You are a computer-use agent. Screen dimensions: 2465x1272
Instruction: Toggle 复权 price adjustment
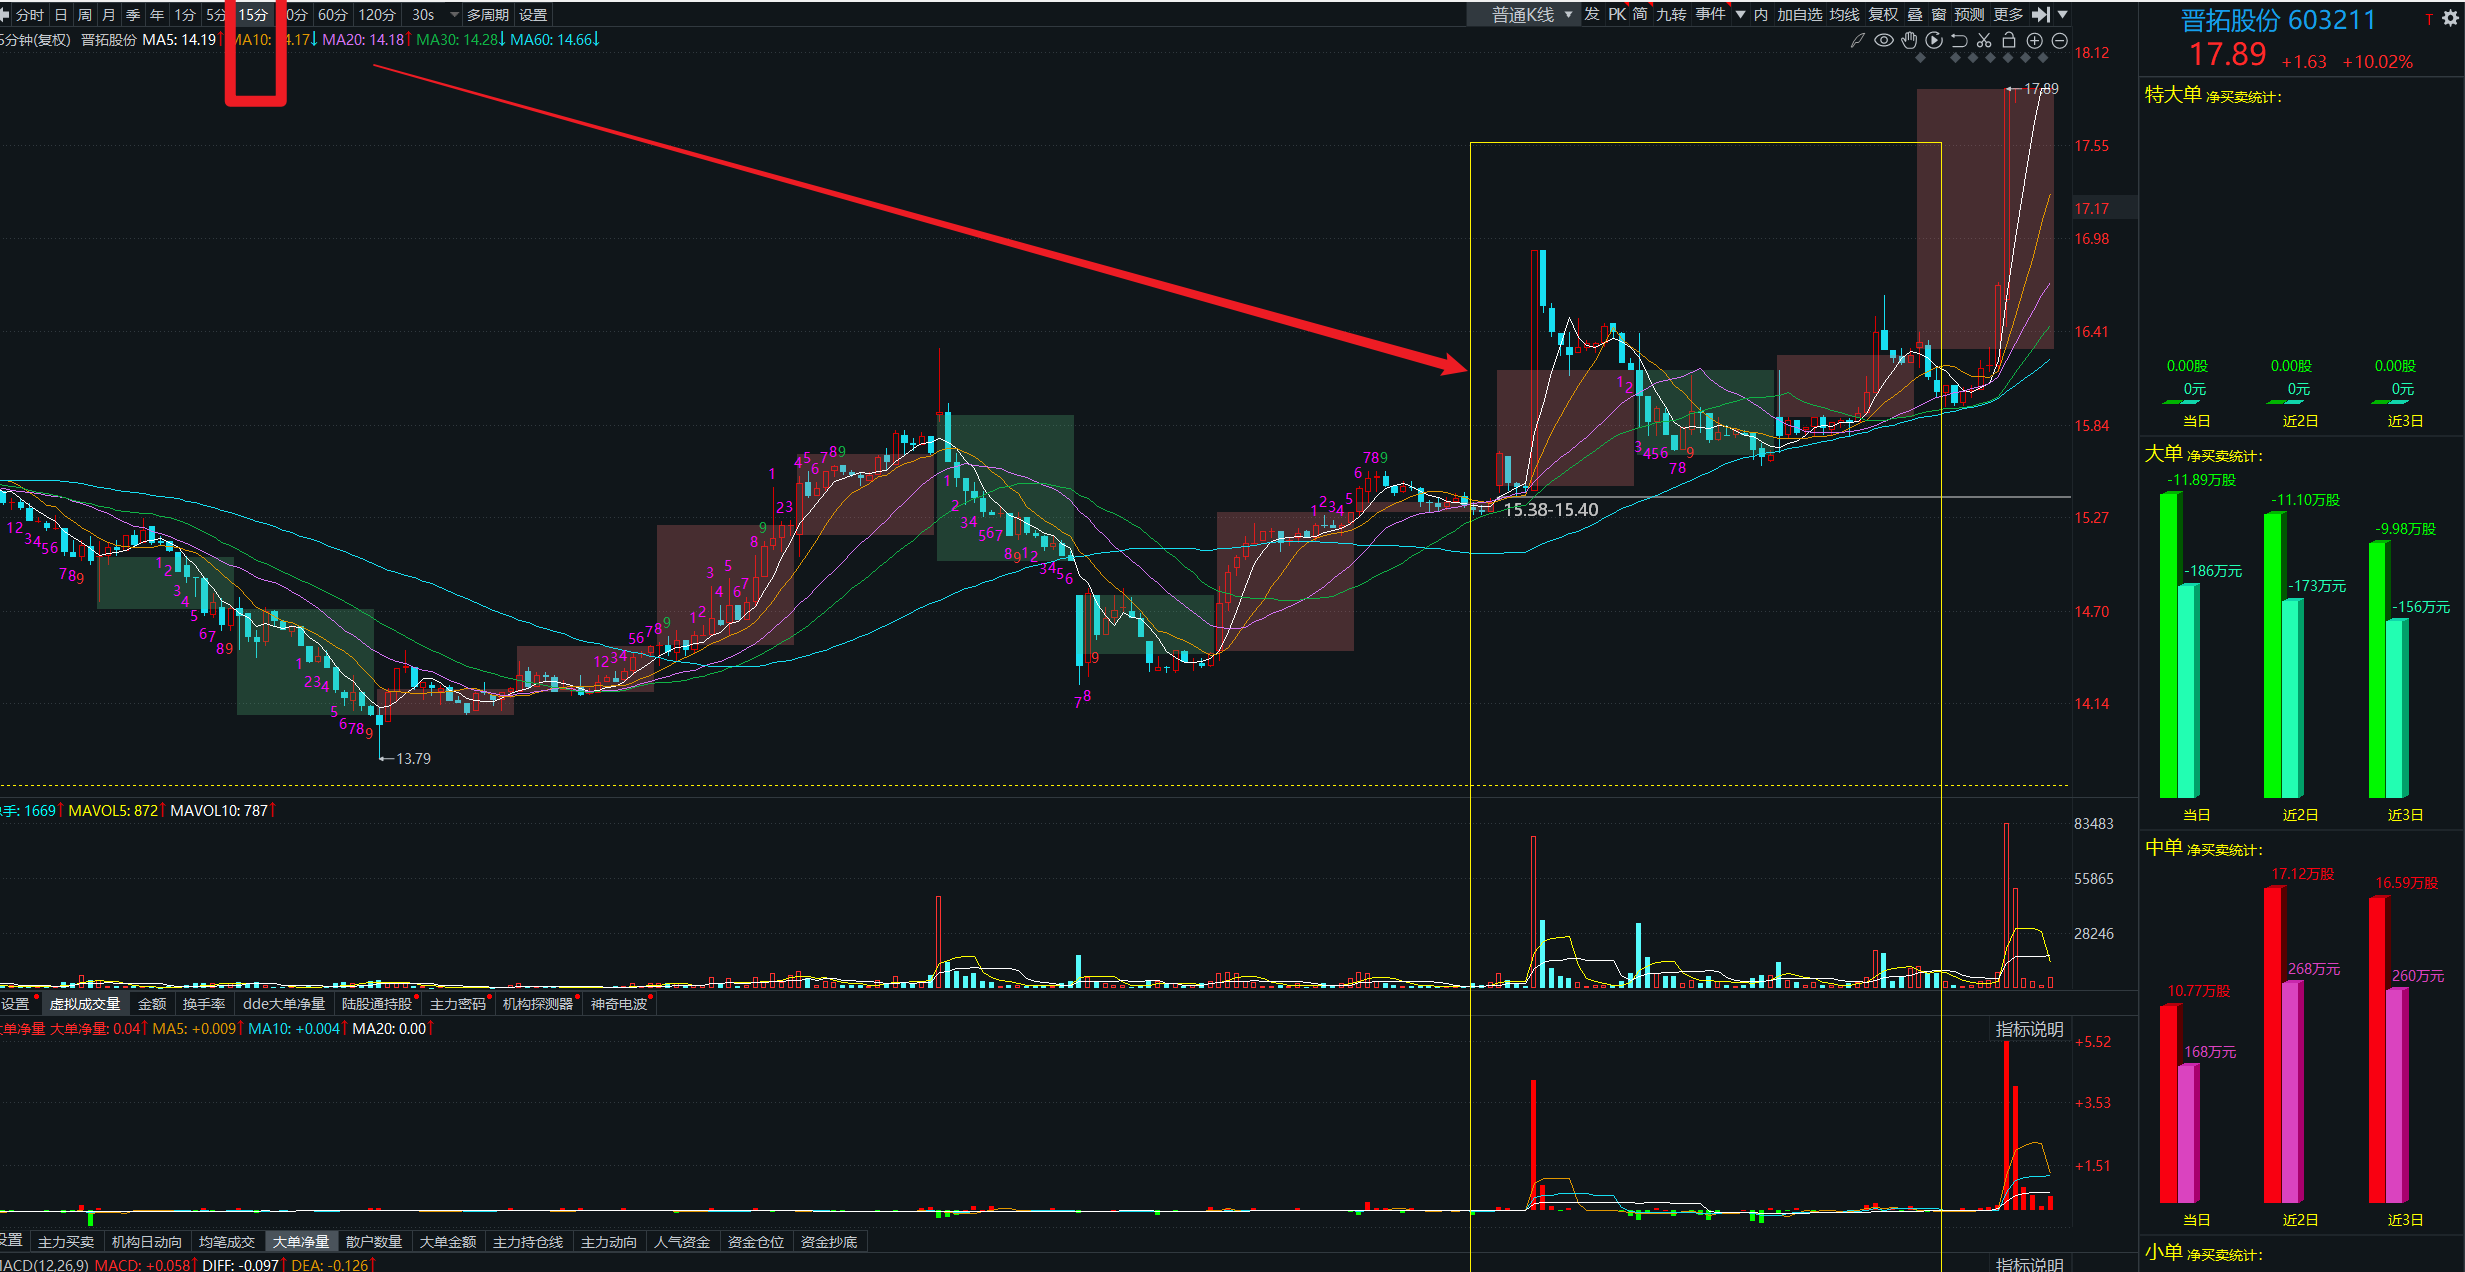pos(1883,15)
